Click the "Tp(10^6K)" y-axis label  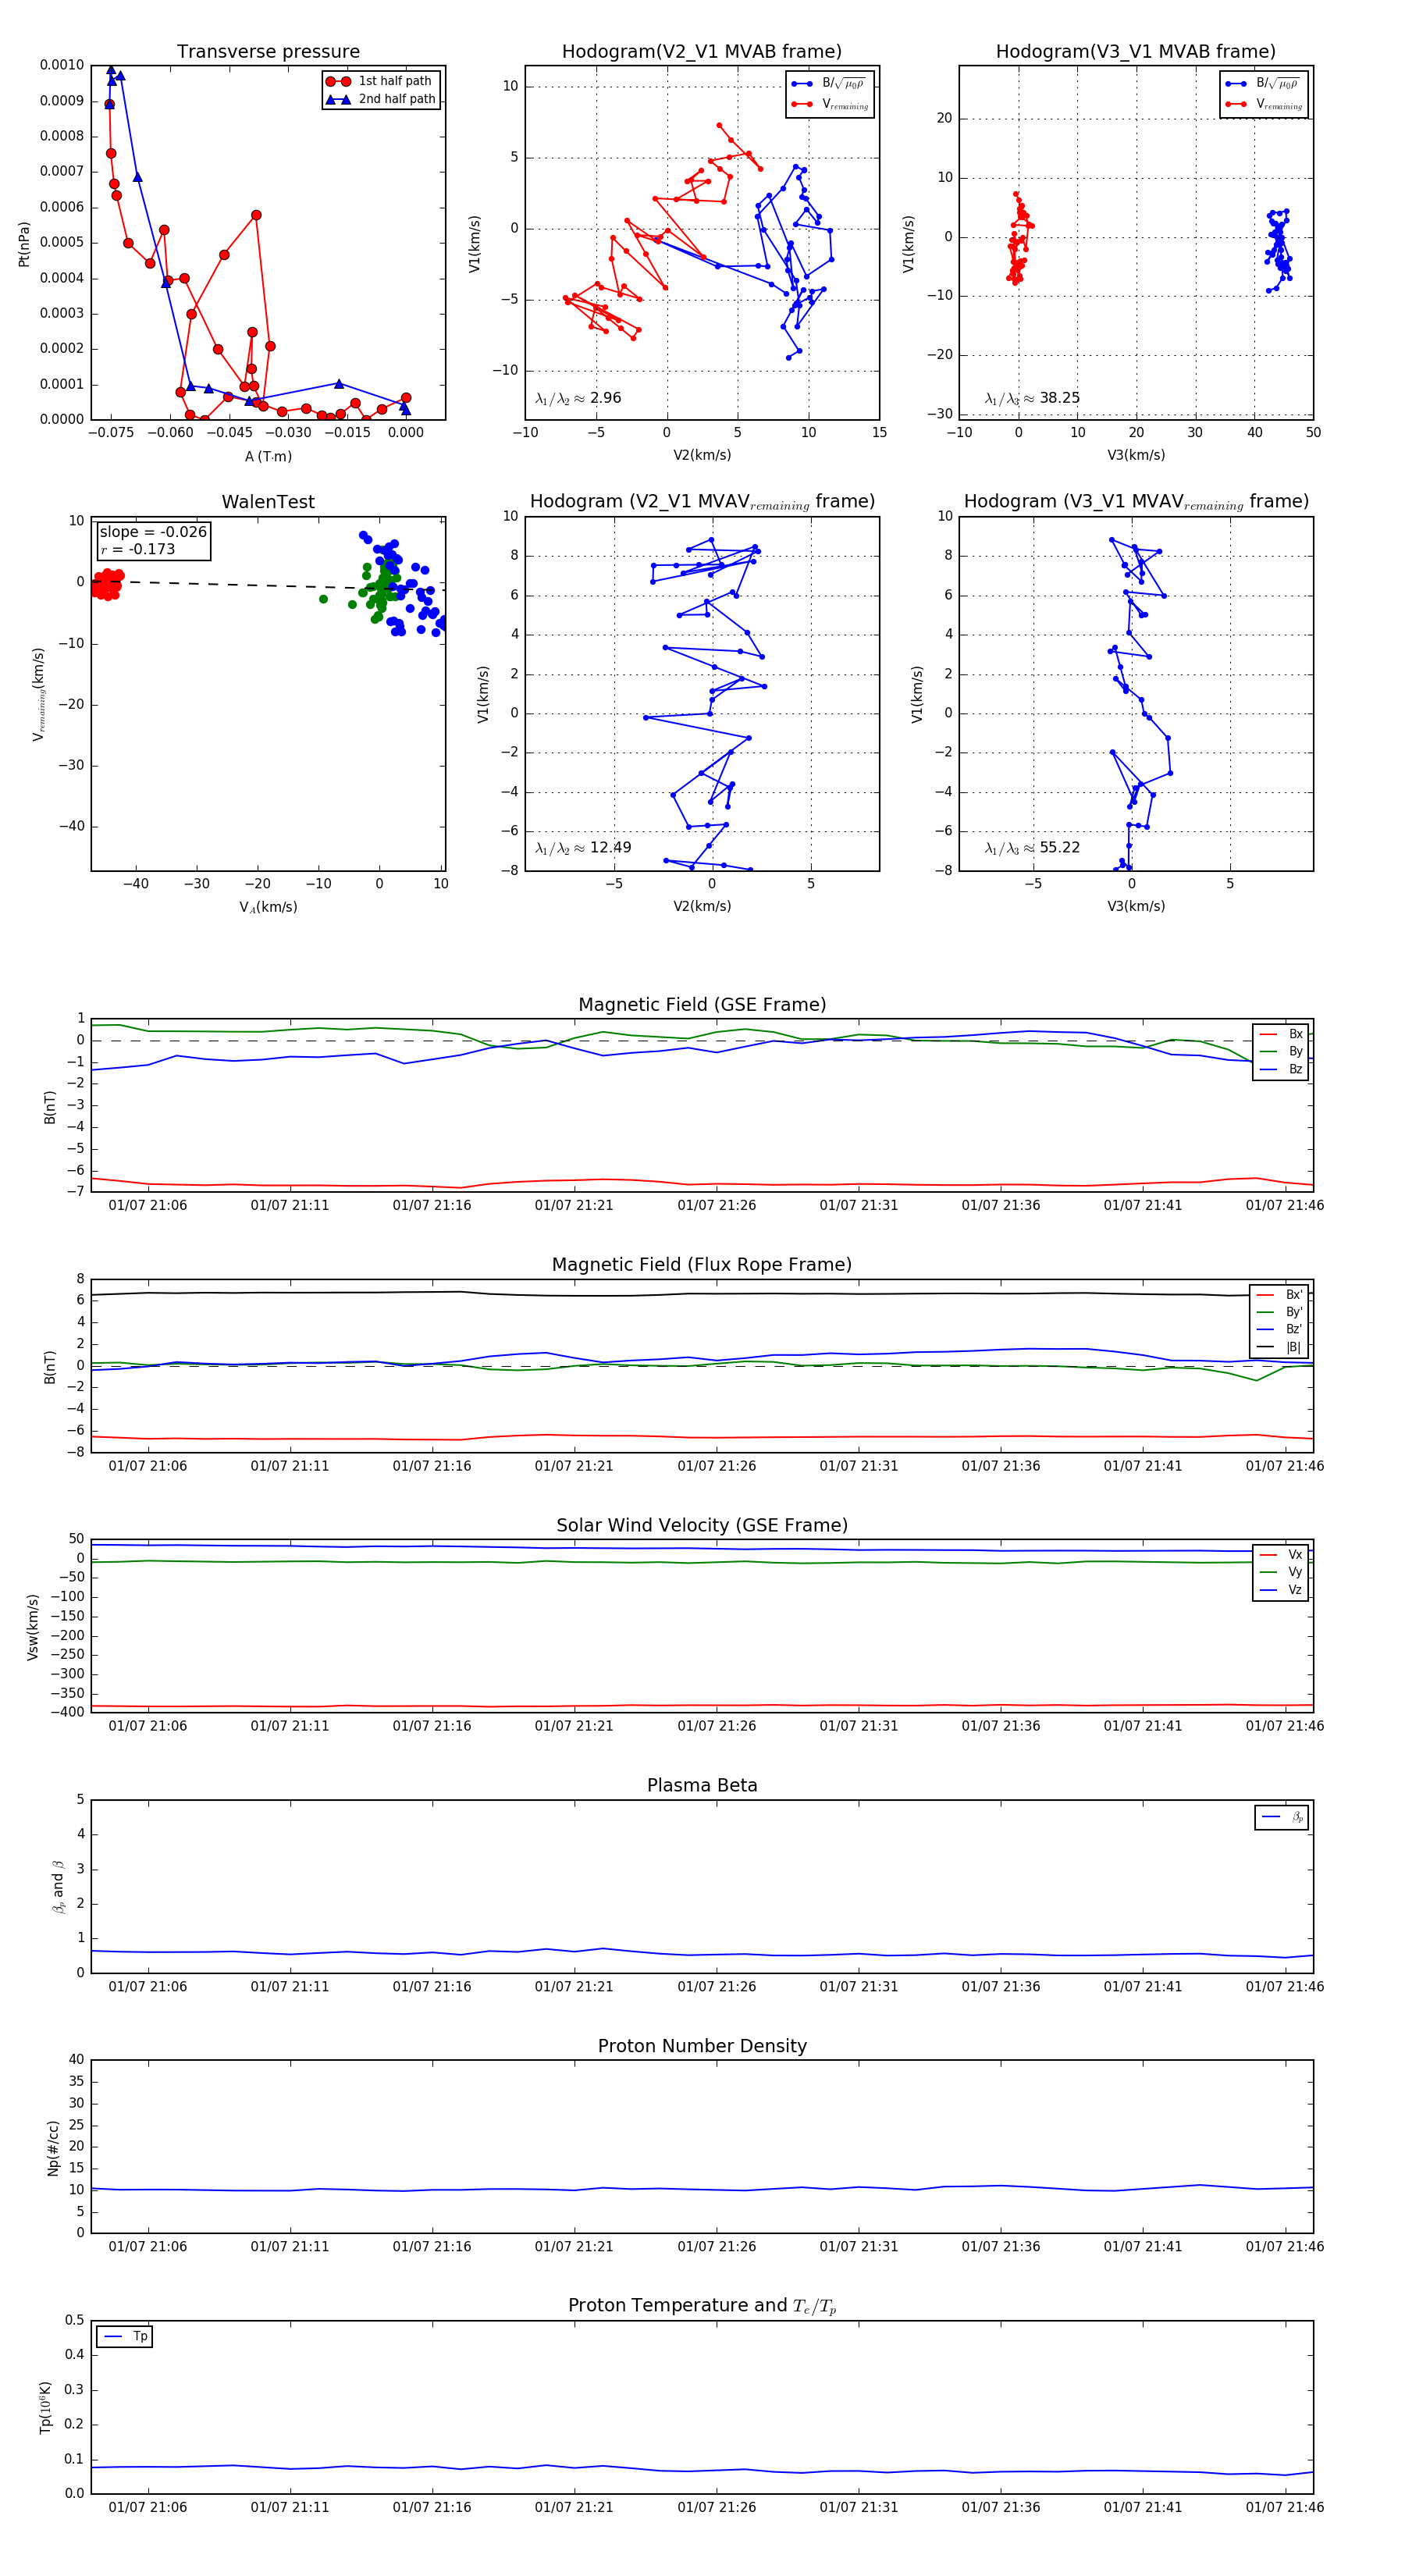(x=45, y=2408)
